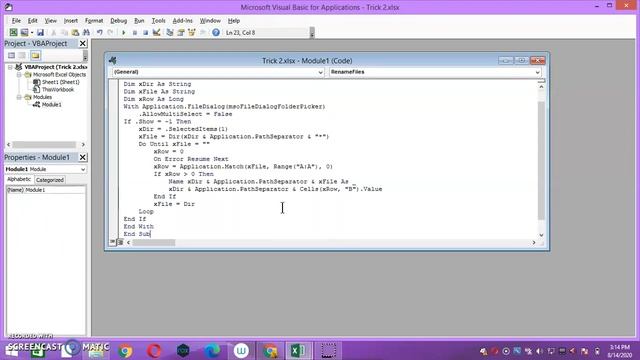
Task: Toggle Design Mode icon in toolbar
Action: (x=156, y=32)
